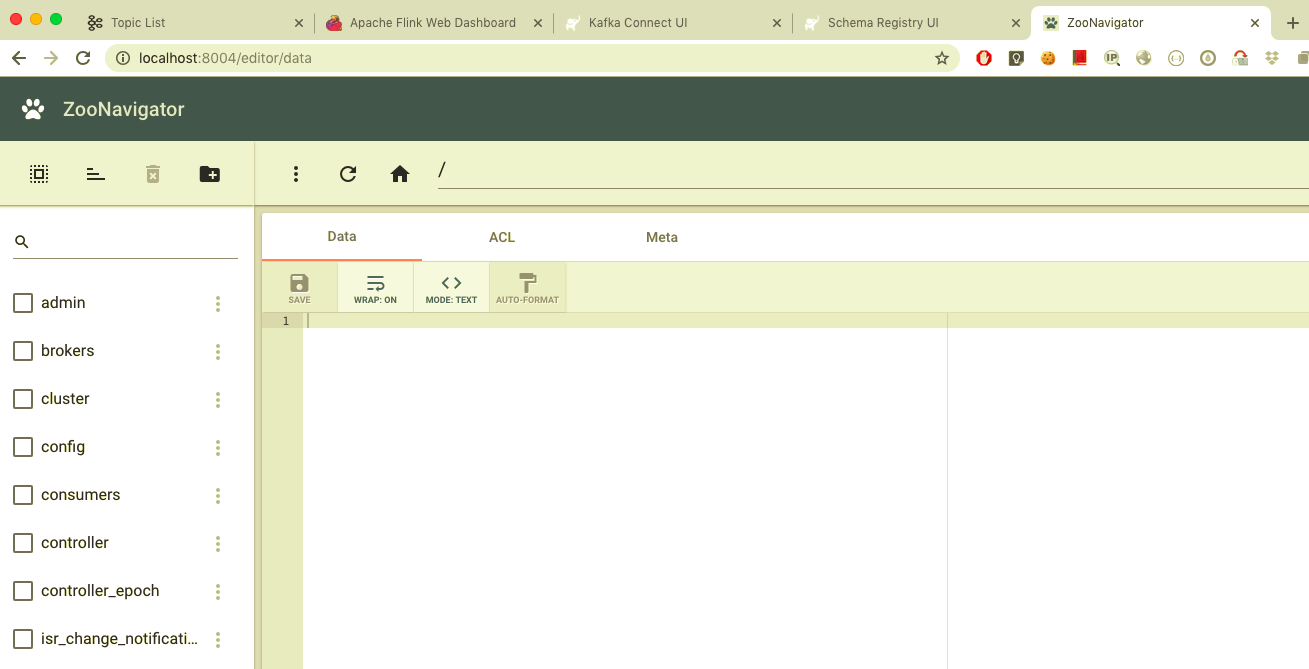
Task: Click the Auto-Format button
Action: pyautogui.click(x=527, y=288)
